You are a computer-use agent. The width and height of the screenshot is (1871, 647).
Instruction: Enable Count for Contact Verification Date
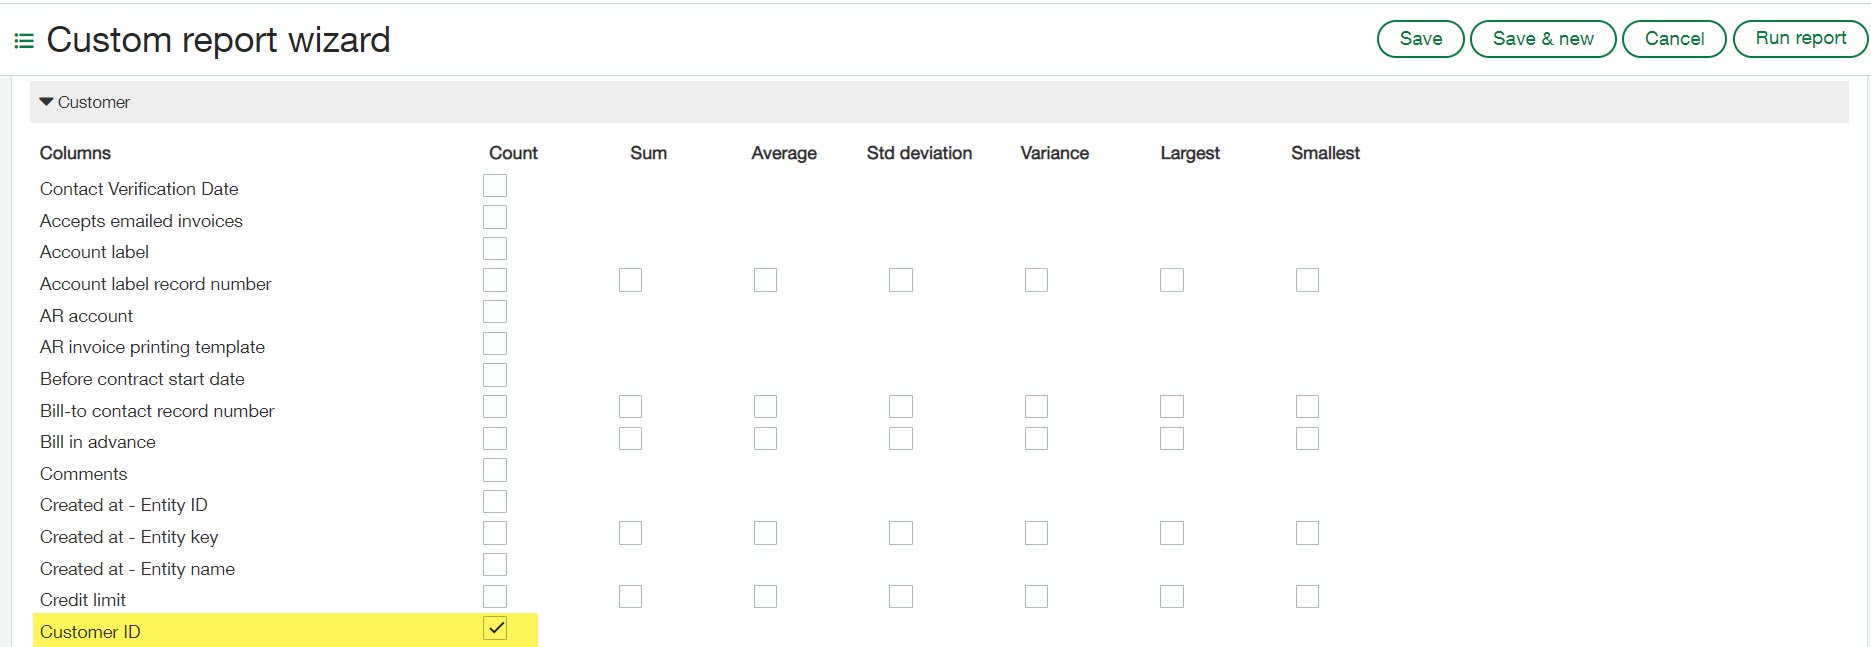(x=495, y=186)
